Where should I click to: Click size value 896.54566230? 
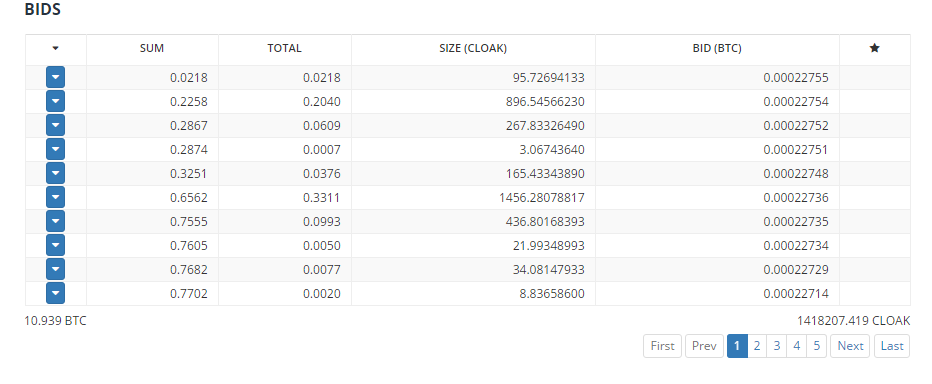point(546,102)
